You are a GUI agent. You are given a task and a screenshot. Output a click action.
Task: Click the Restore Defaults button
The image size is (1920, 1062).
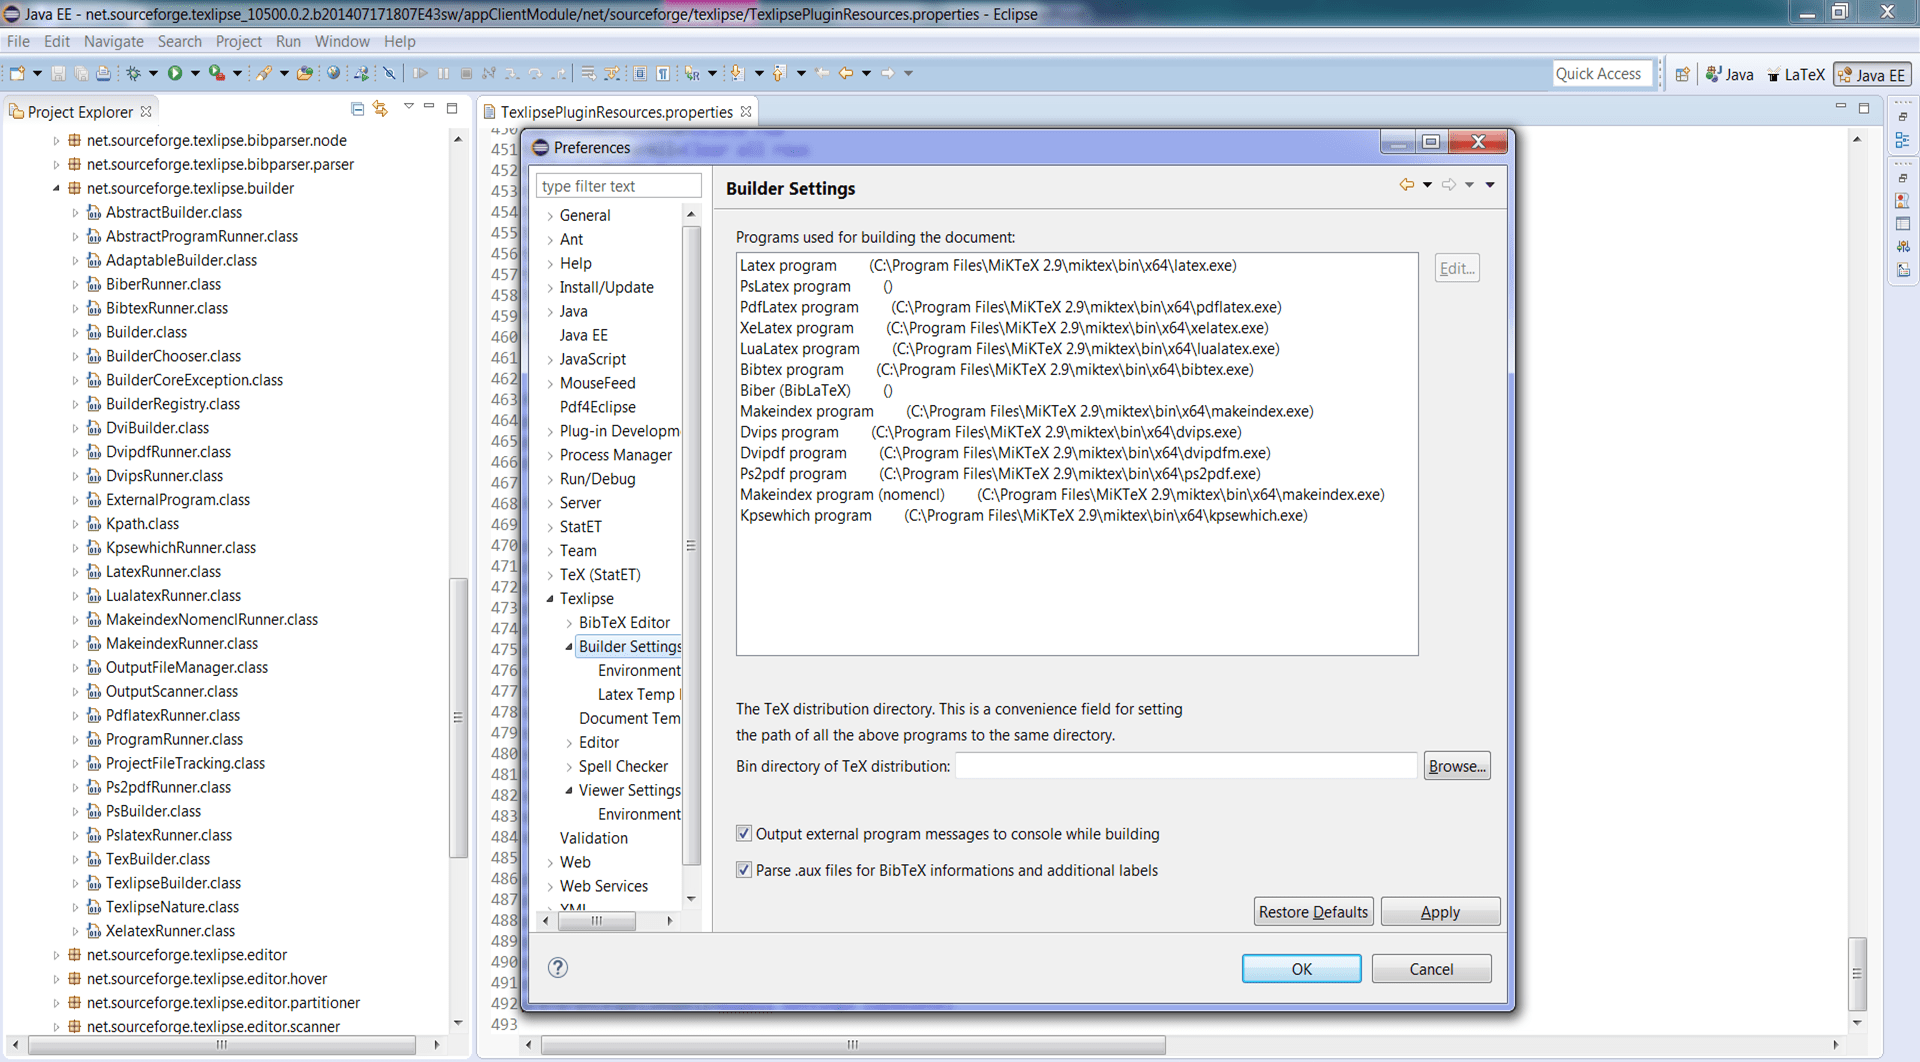pyautogui.click(x=1313, y=911)
